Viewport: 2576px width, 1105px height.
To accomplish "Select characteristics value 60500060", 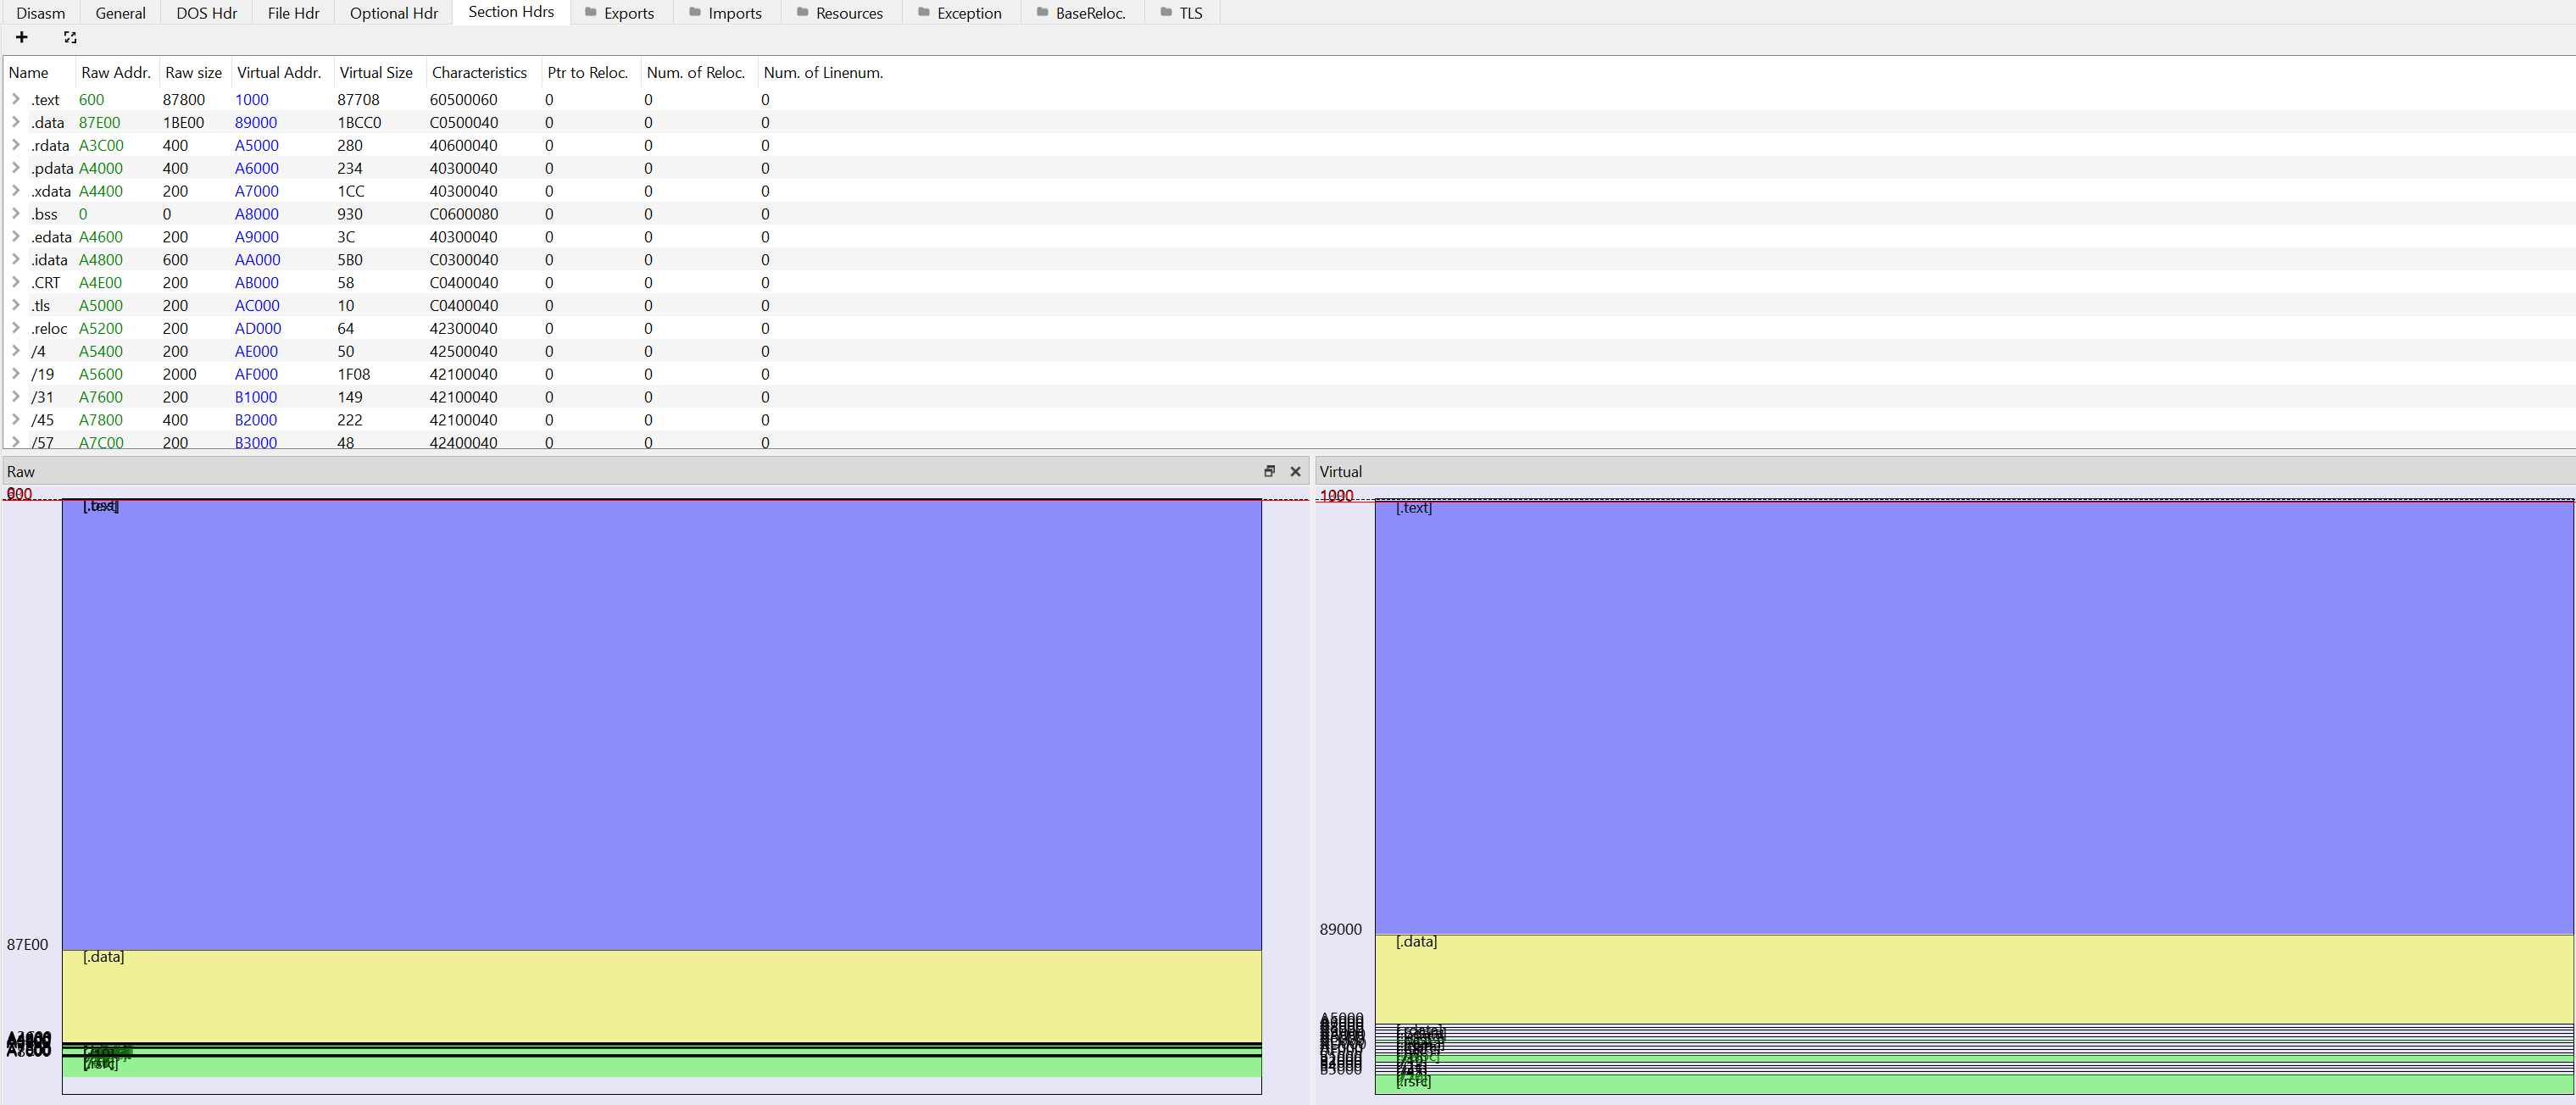I will (464, 99).
